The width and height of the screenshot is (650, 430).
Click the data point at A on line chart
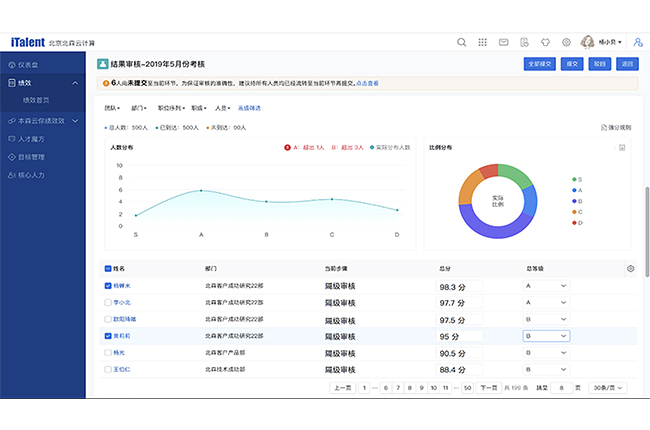pyautogui.click(x=201, y=191)
